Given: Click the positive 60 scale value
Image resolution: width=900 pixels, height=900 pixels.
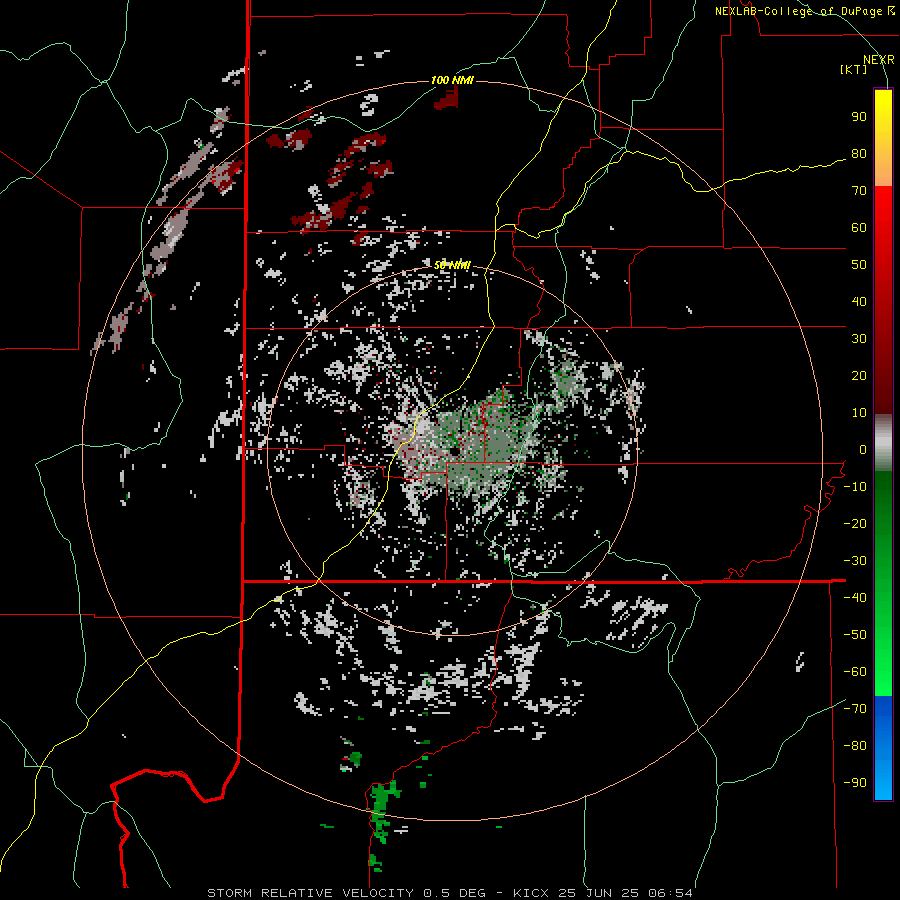Looking at the screenshot, I should tap(859, 227).
